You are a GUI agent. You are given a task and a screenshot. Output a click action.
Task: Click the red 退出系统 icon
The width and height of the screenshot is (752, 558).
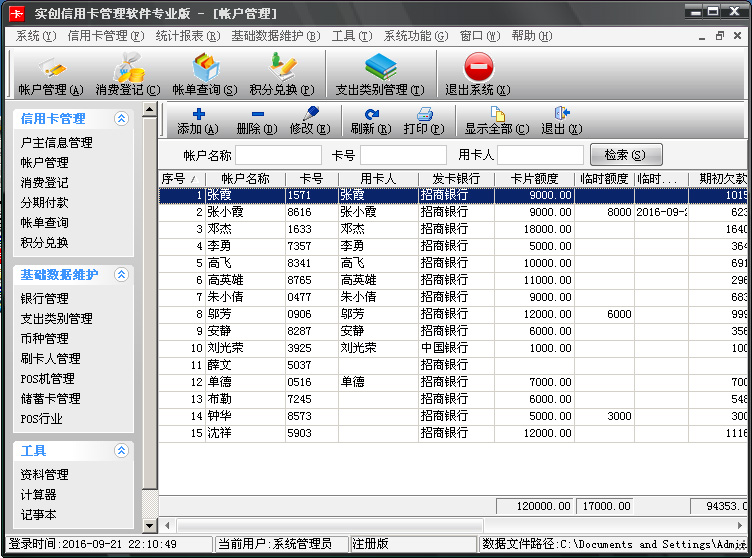click(x=478, y=74)
